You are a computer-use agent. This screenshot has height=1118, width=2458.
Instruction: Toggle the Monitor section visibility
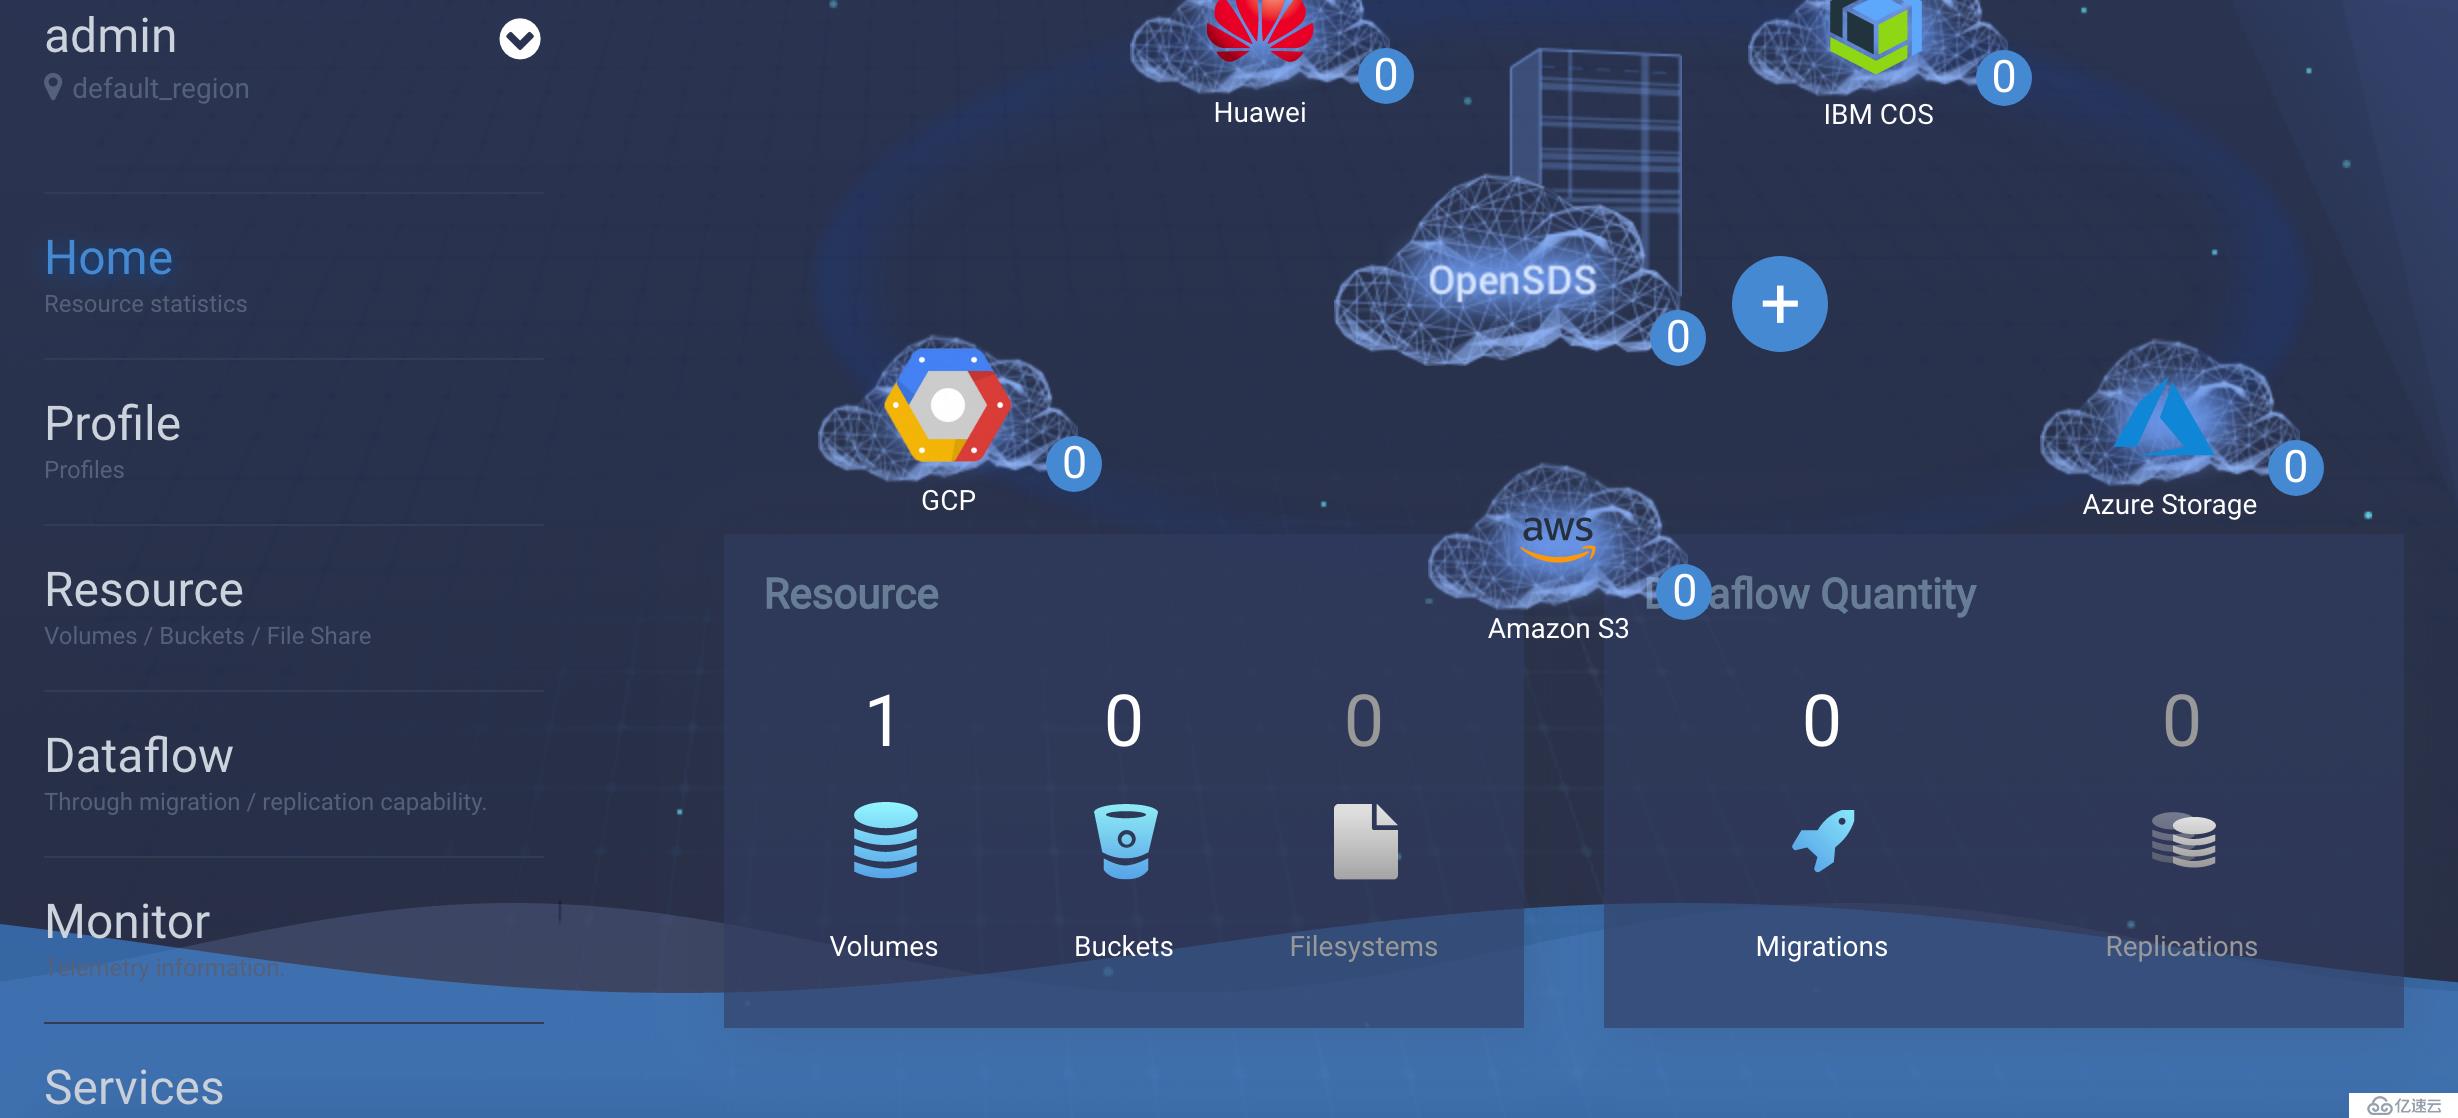click(125, 917)
